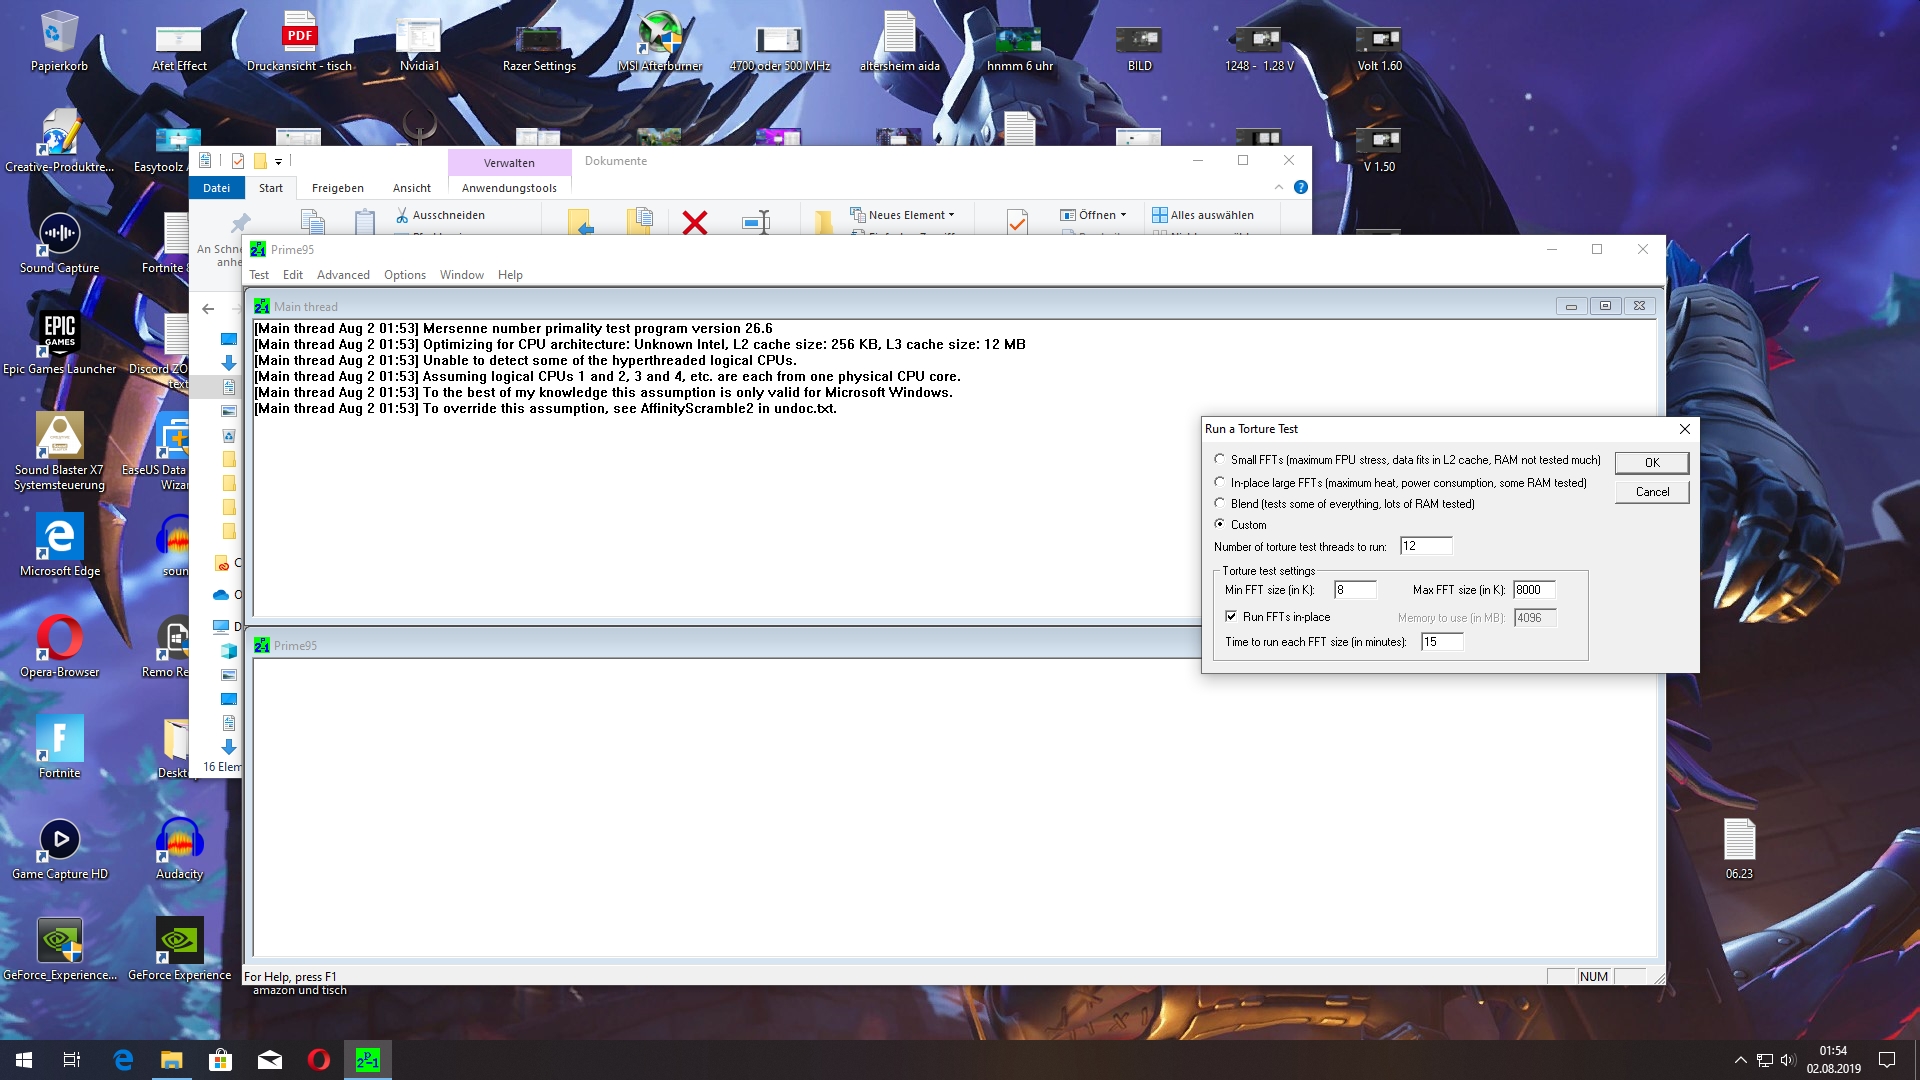1920x1080 pixels.
Task: Toggle the Run FFTs in-place checkbox
Action: (x=1231, y=617)
